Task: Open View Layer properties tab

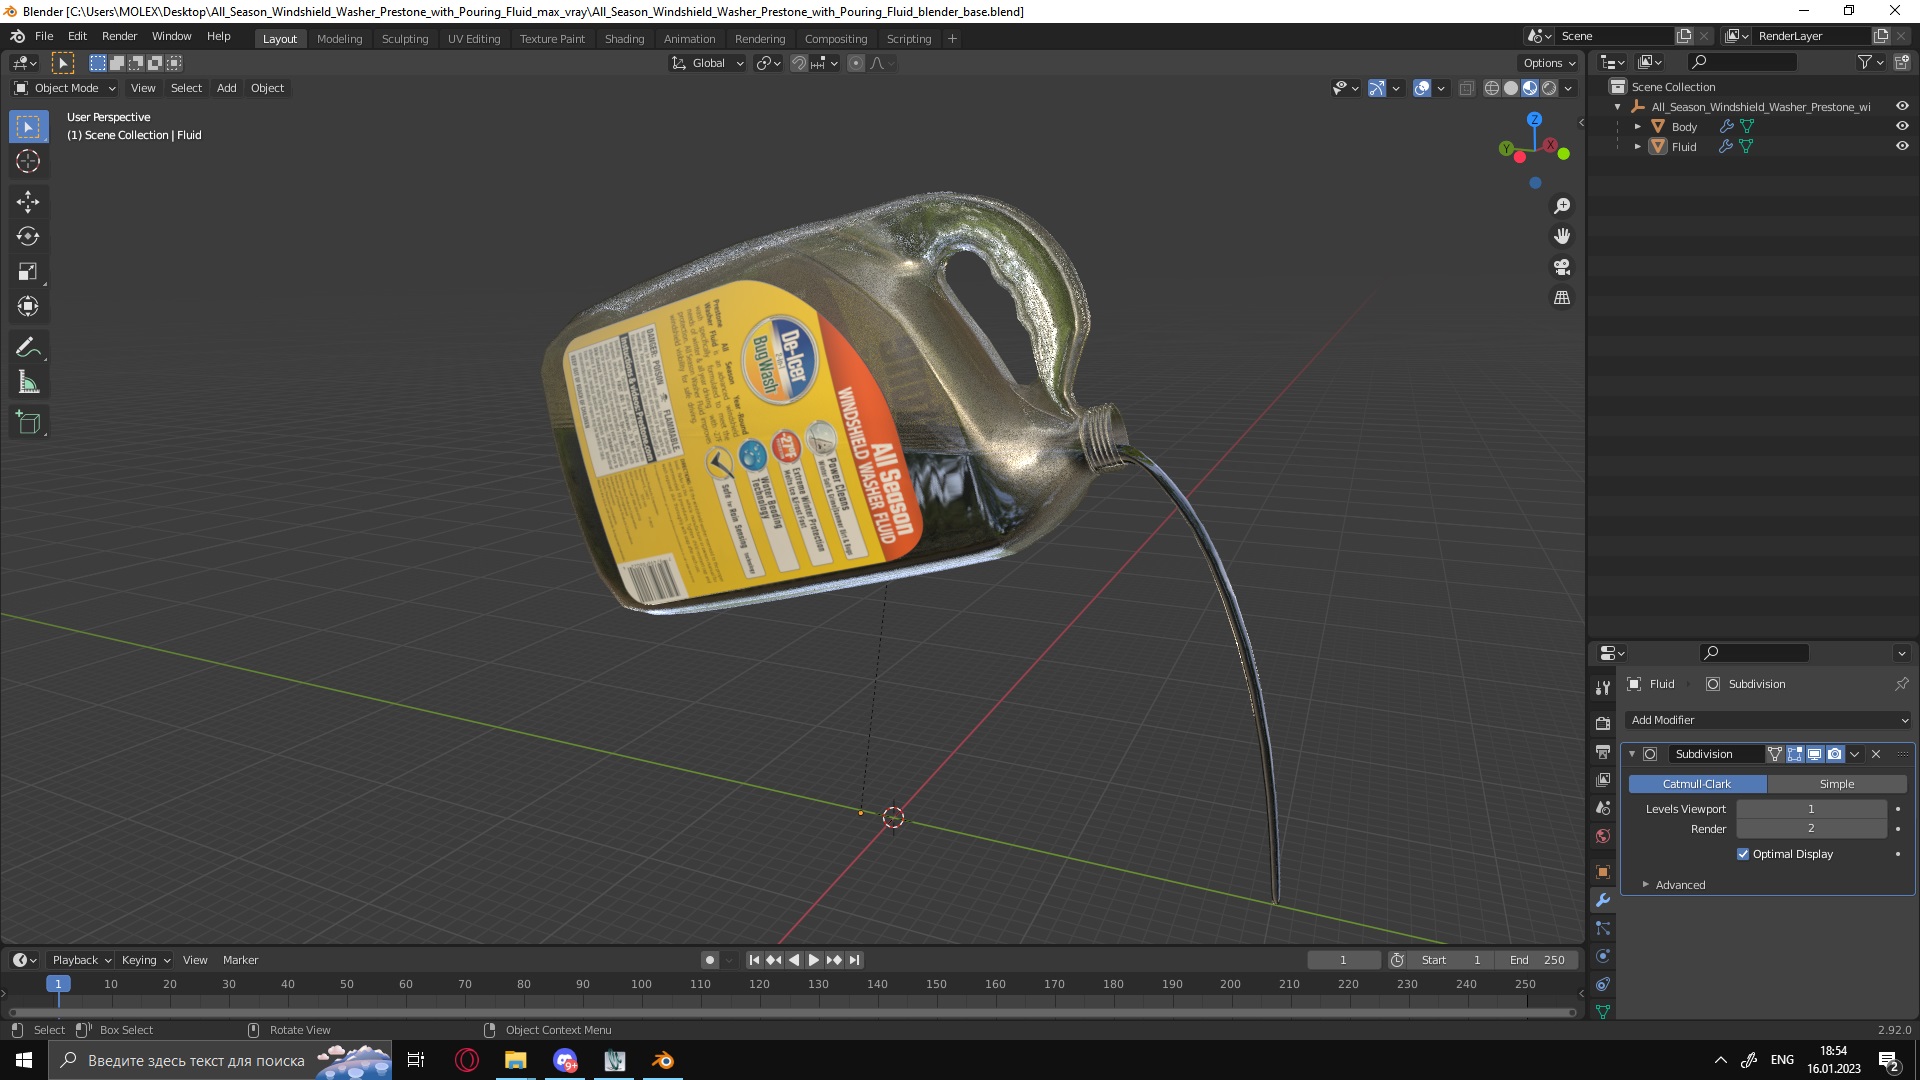Action: point(1603,779)
